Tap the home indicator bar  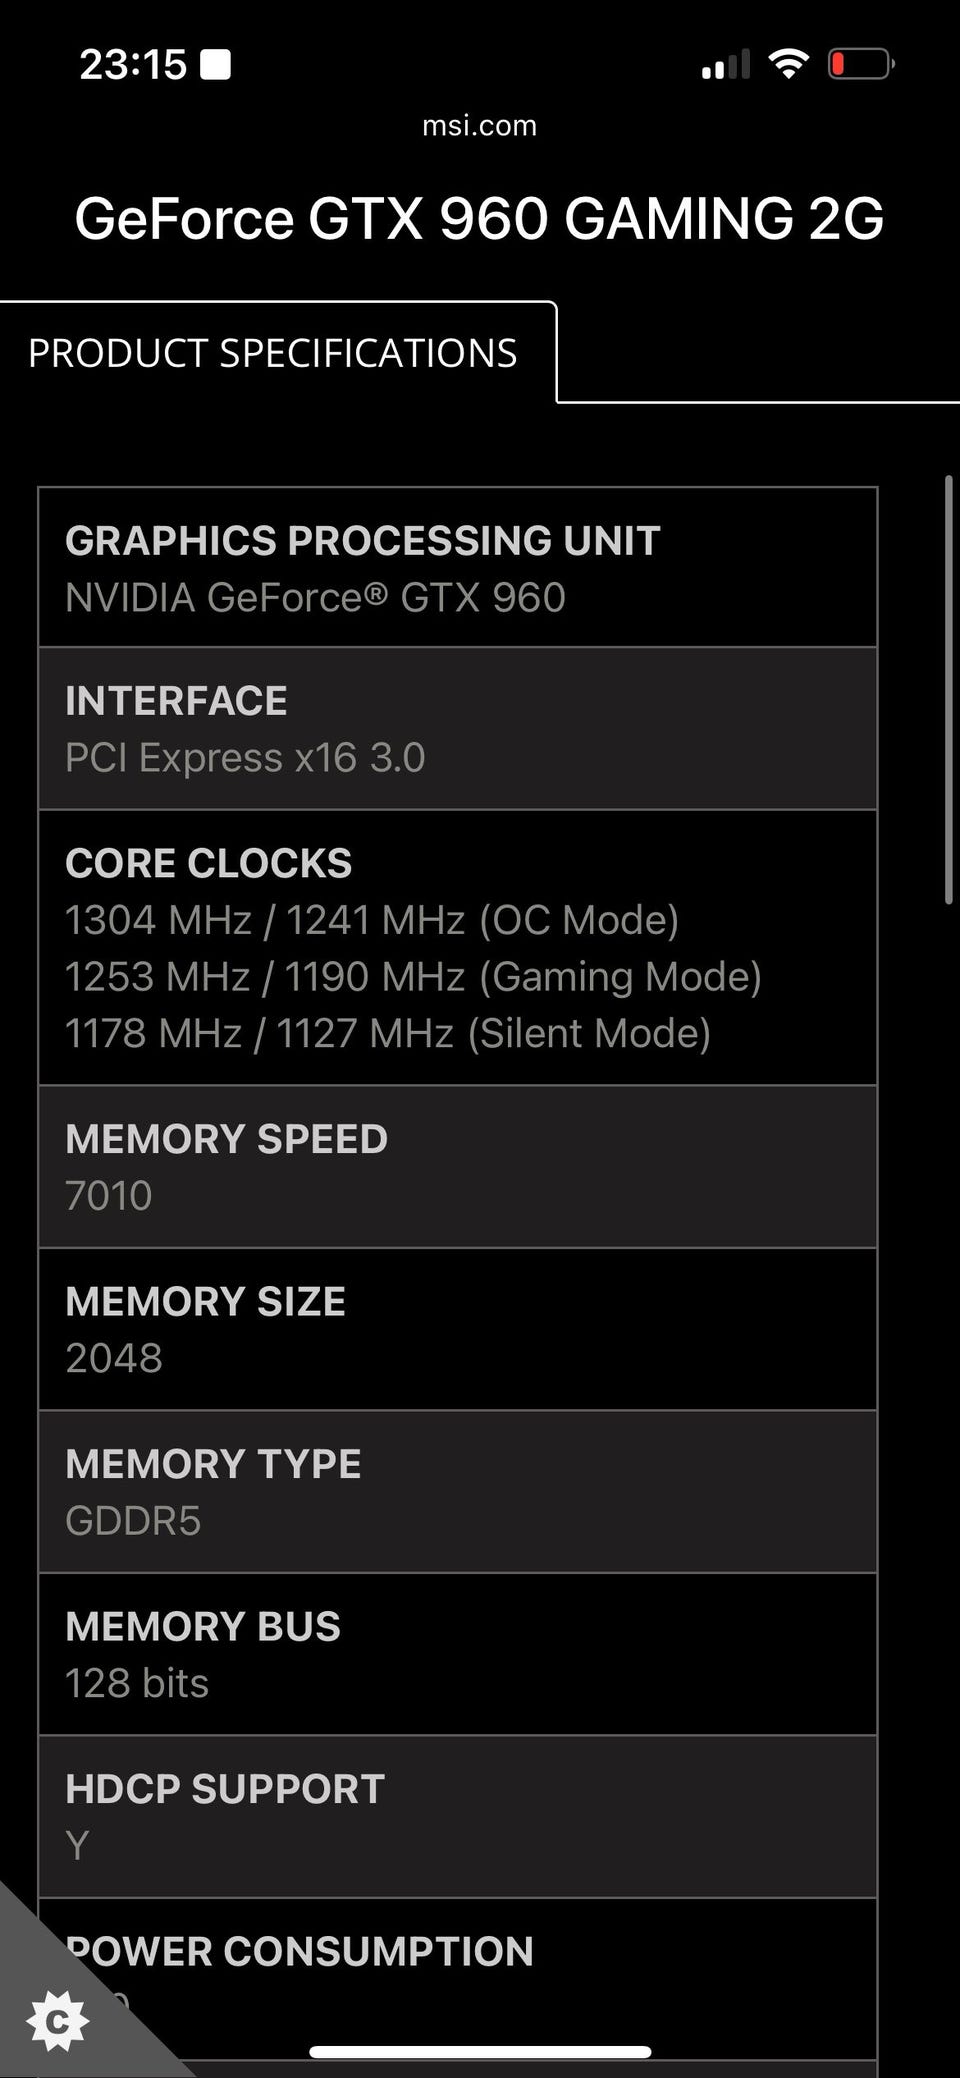(x=480, y=2052)
